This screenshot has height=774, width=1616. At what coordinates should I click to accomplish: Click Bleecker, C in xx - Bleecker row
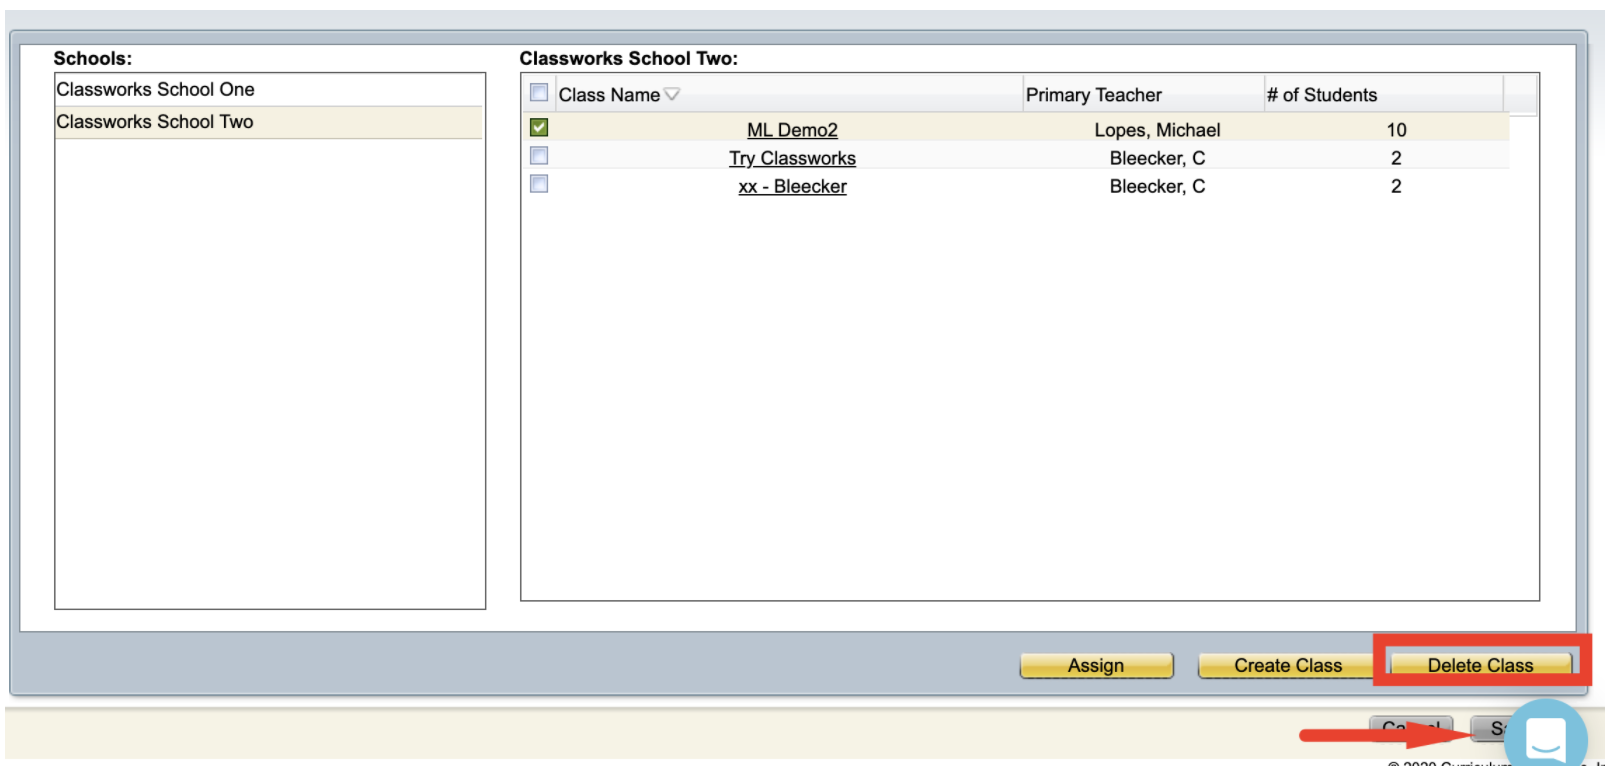tap(1157, 186)
